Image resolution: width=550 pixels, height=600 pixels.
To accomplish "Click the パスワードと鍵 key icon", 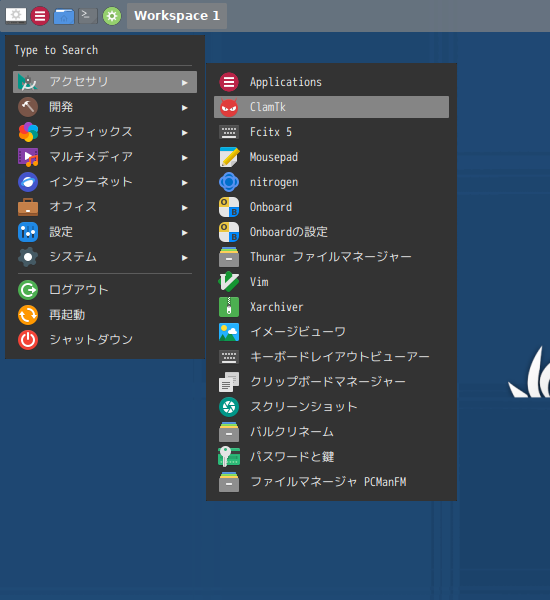I will (229, 457).
